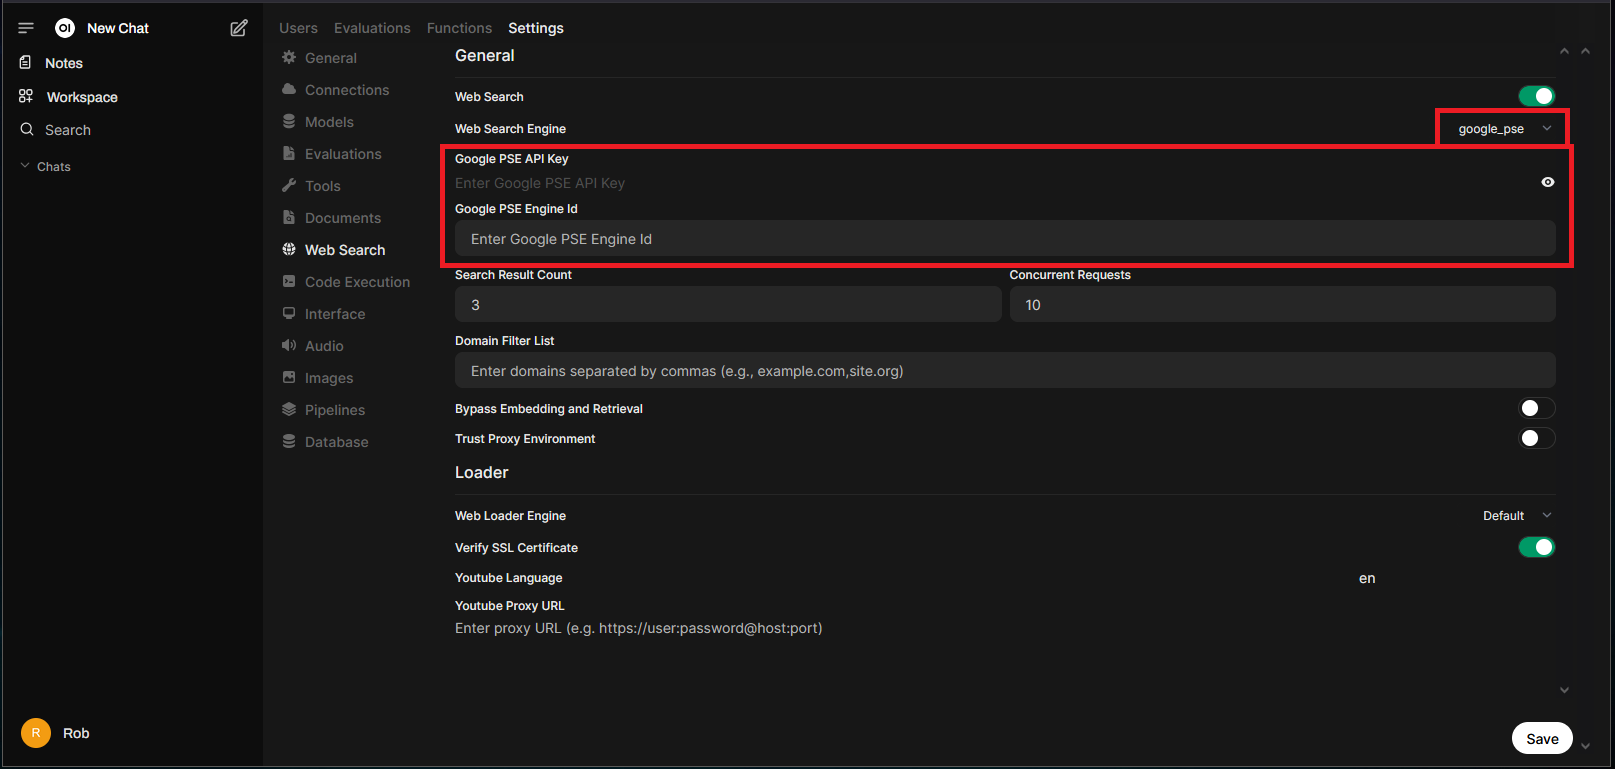Screen dimensions: 1615x769
Task: Toggle the sidebar hamburger menu icon
Action: [x=26, y=28]
